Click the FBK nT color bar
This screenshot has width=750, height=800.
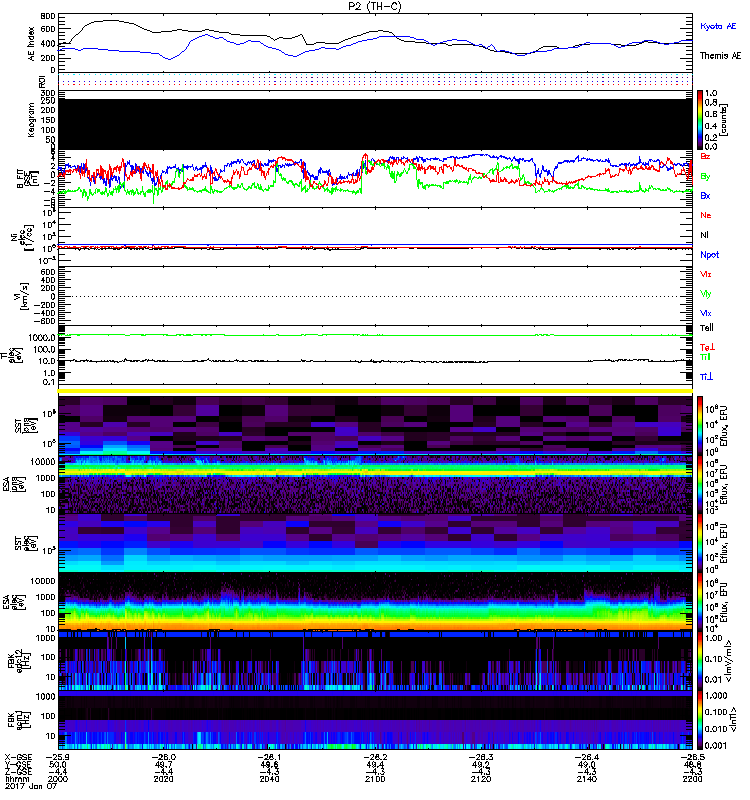pyautogui.click(x=700, y=720)
